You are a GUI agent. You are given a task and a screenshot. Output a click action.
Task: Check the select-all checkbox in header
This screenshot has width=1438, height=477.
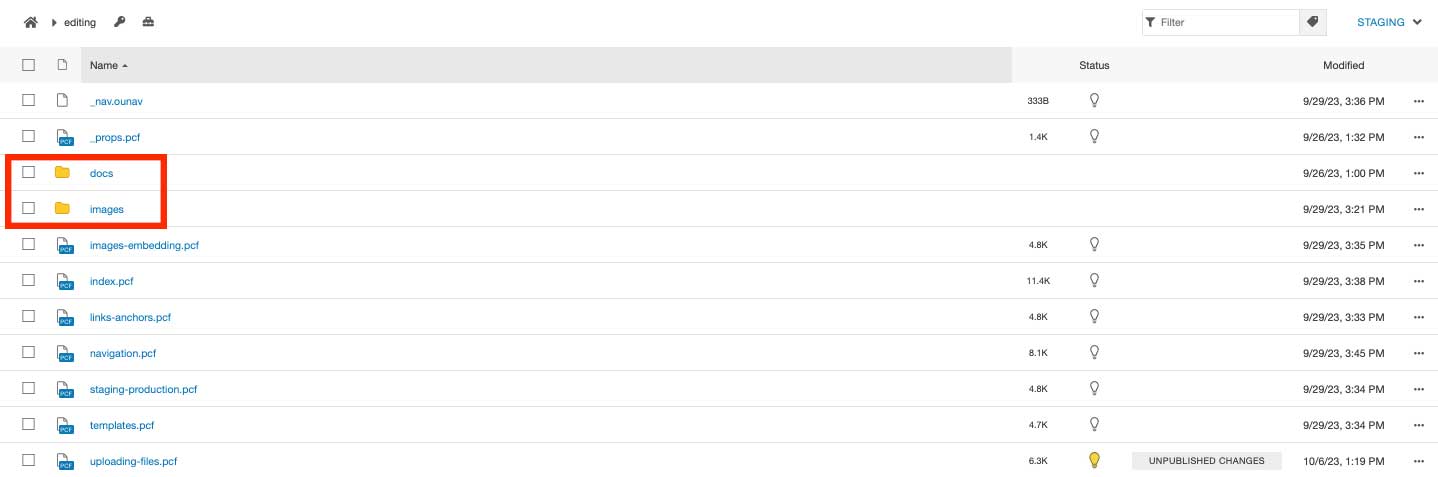(29, 65)
